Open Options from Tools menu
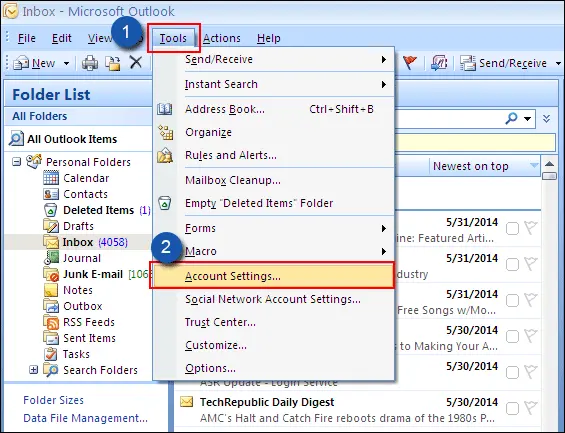The height and width of the screenshot is (433, 565). pos(274,368)
